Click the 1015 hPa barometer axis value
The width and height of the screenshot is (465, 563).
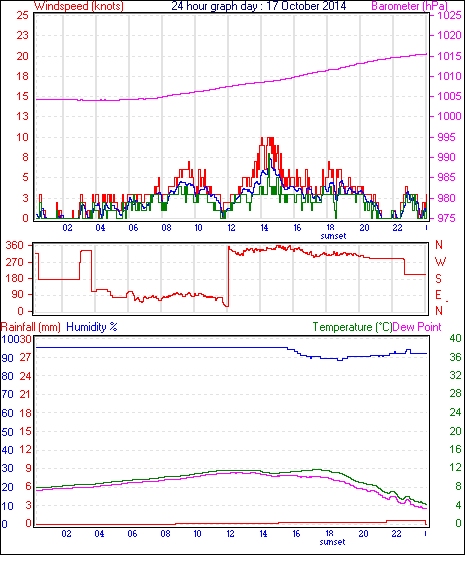pyautogui.click(x=449, y=56)
